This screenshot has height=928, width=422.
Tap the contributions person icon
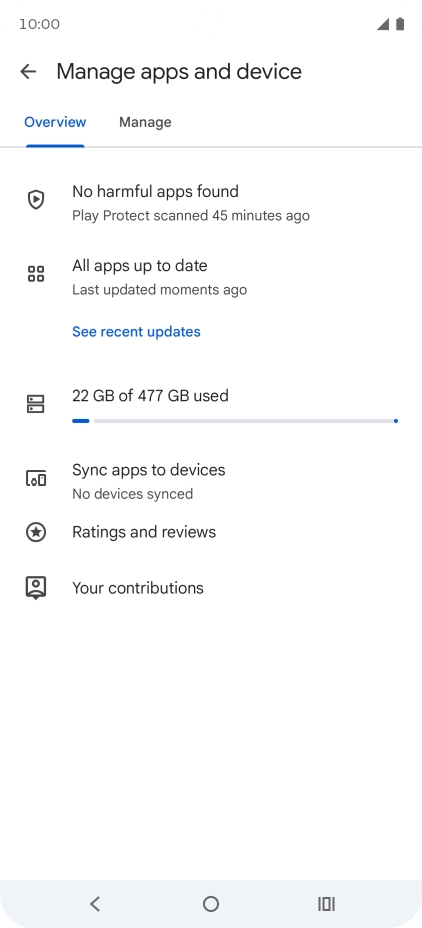36,588
